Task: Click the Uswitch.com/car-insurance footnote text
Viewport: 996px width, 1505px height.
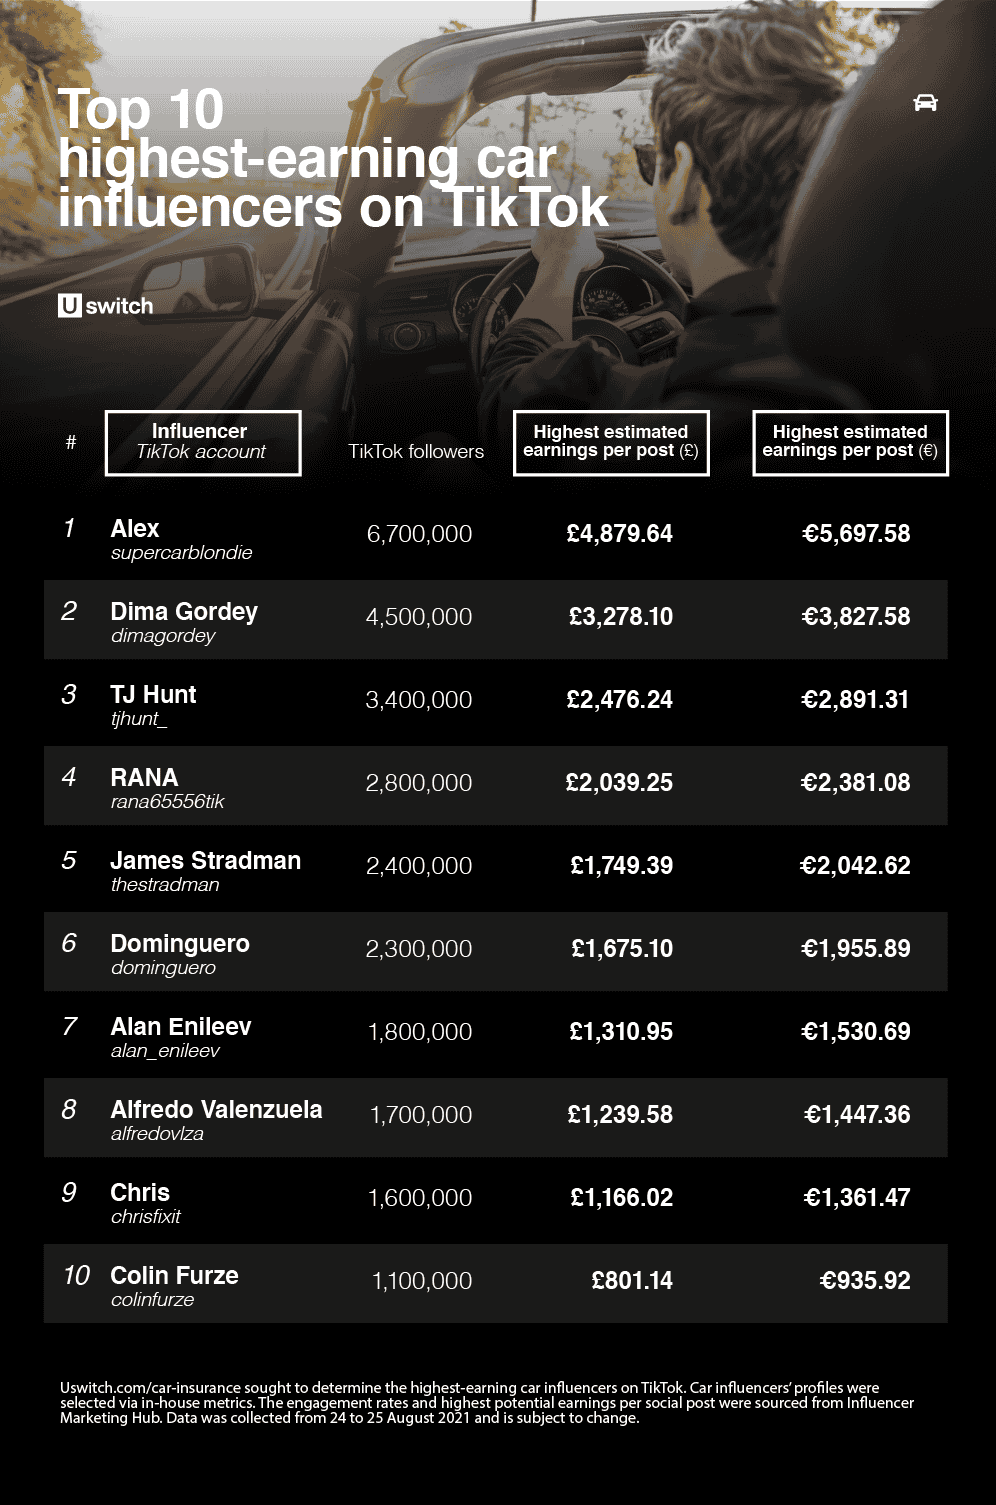Action: point(486,1402)
